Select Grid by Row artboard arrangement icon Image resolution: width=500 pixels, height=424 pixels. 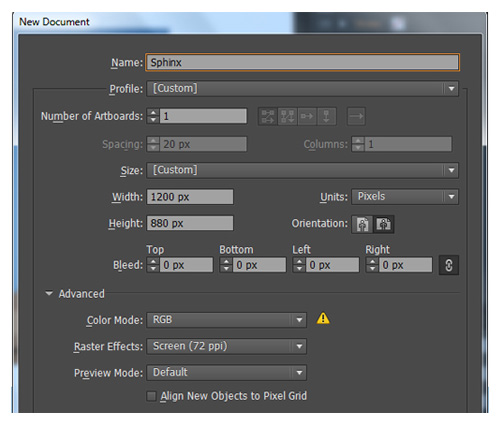coord(268,116)
